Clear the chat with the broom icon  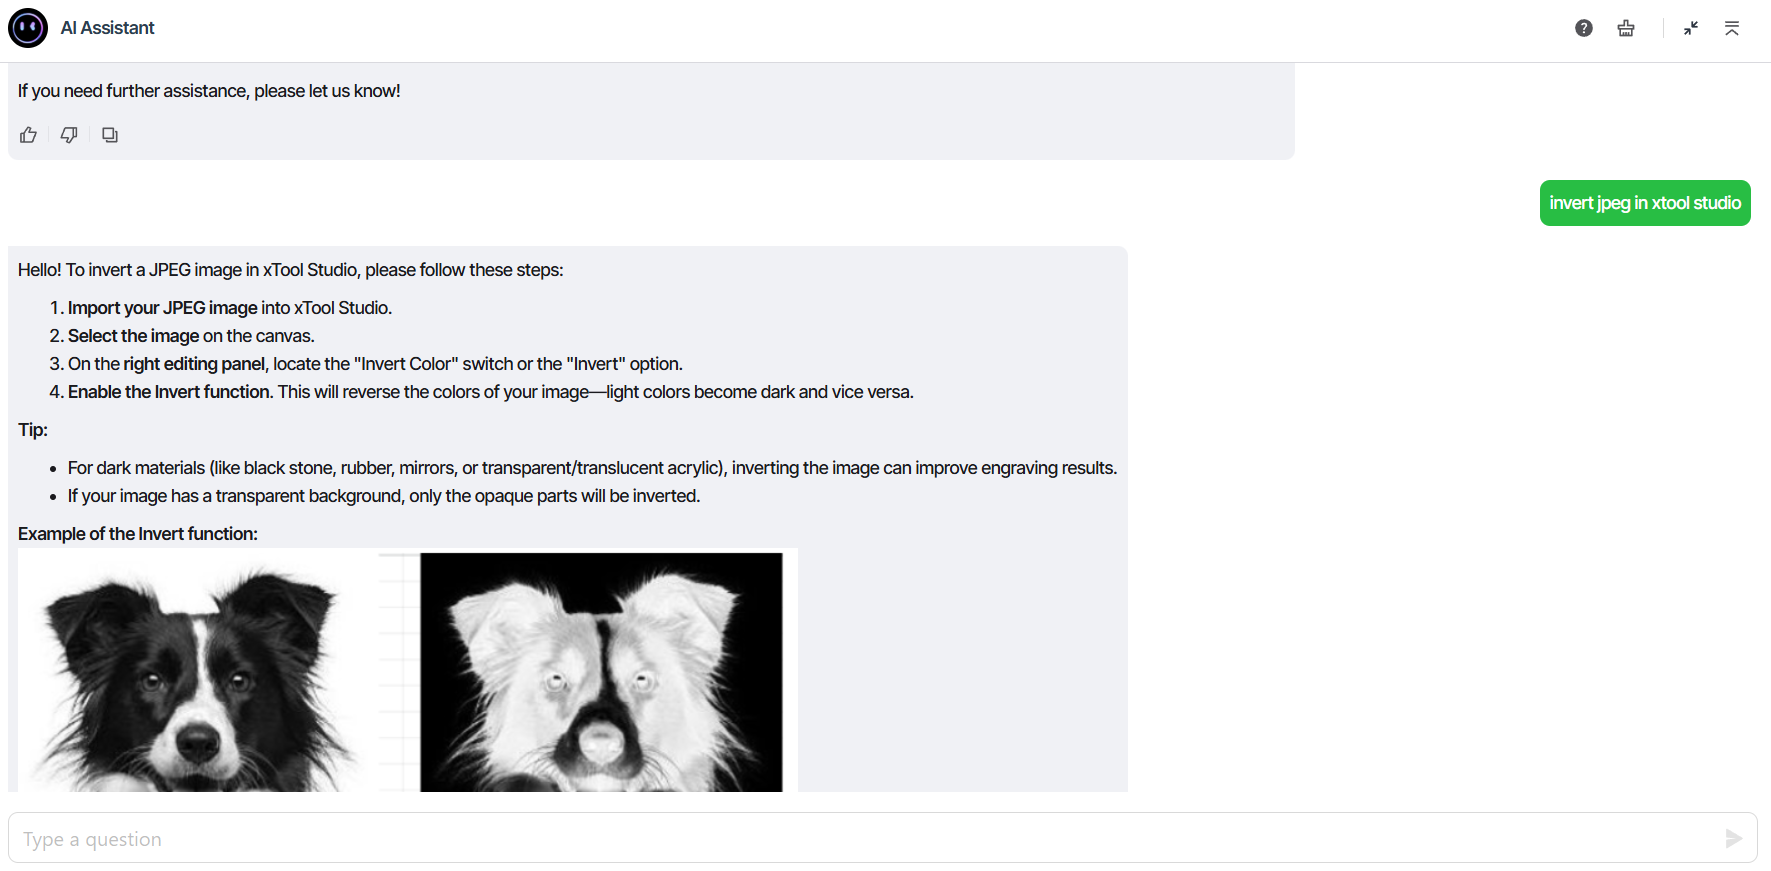point(1626,28)
